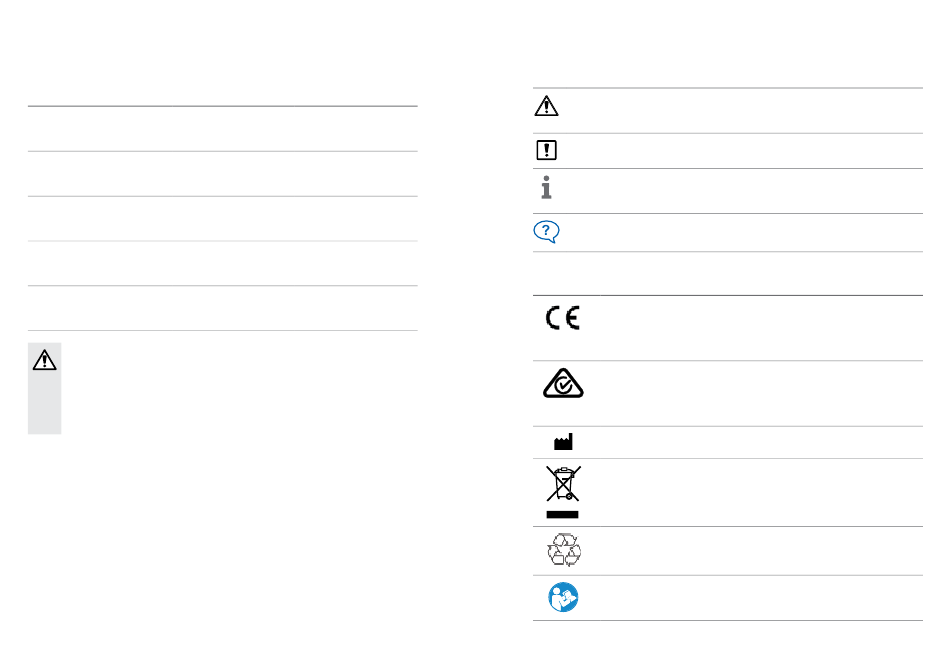Click the CE conformity mark
This screenshot has width=950, height=652.
[563, 318]
